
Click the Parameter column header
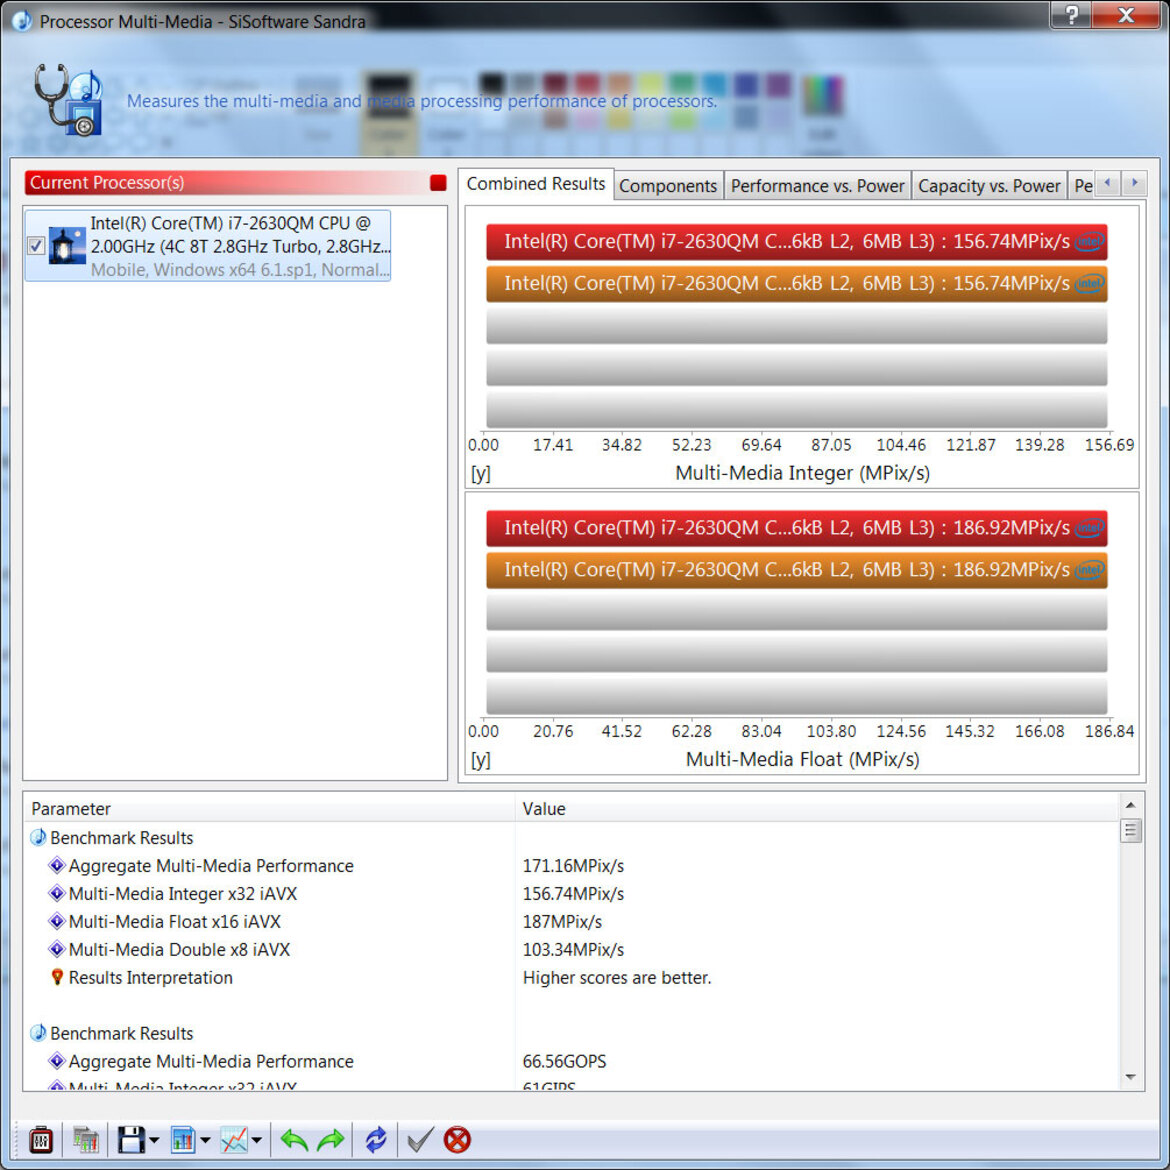coord(269,808)
